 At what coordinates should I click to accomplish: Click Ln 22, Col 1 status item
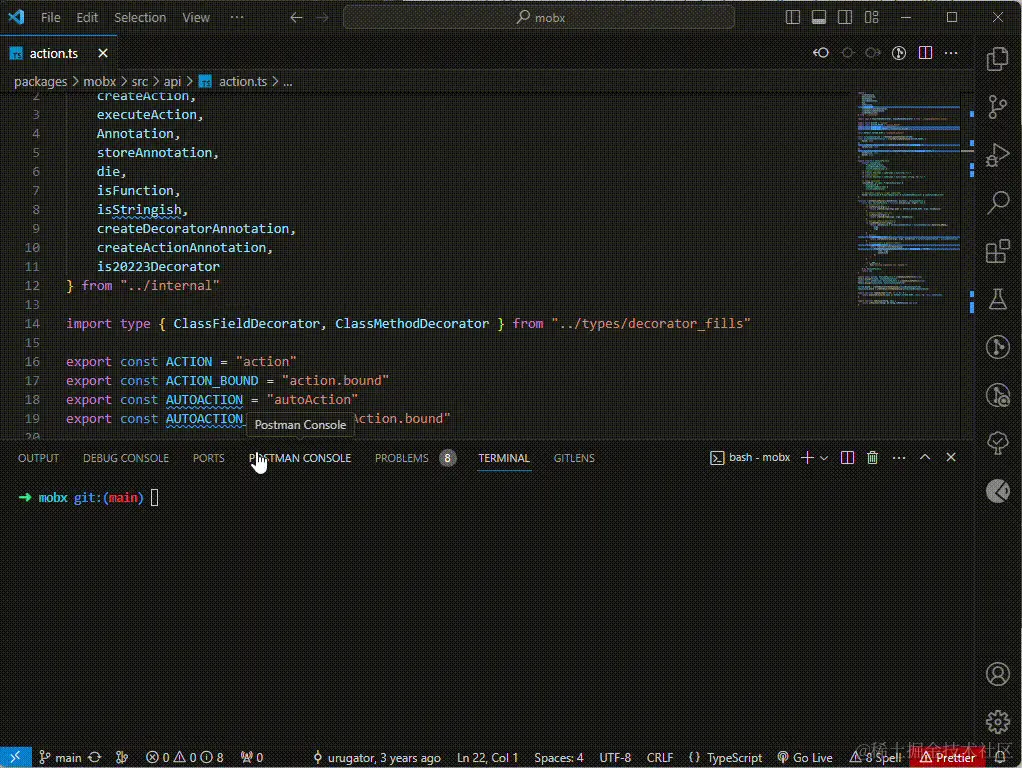point(488,758)
